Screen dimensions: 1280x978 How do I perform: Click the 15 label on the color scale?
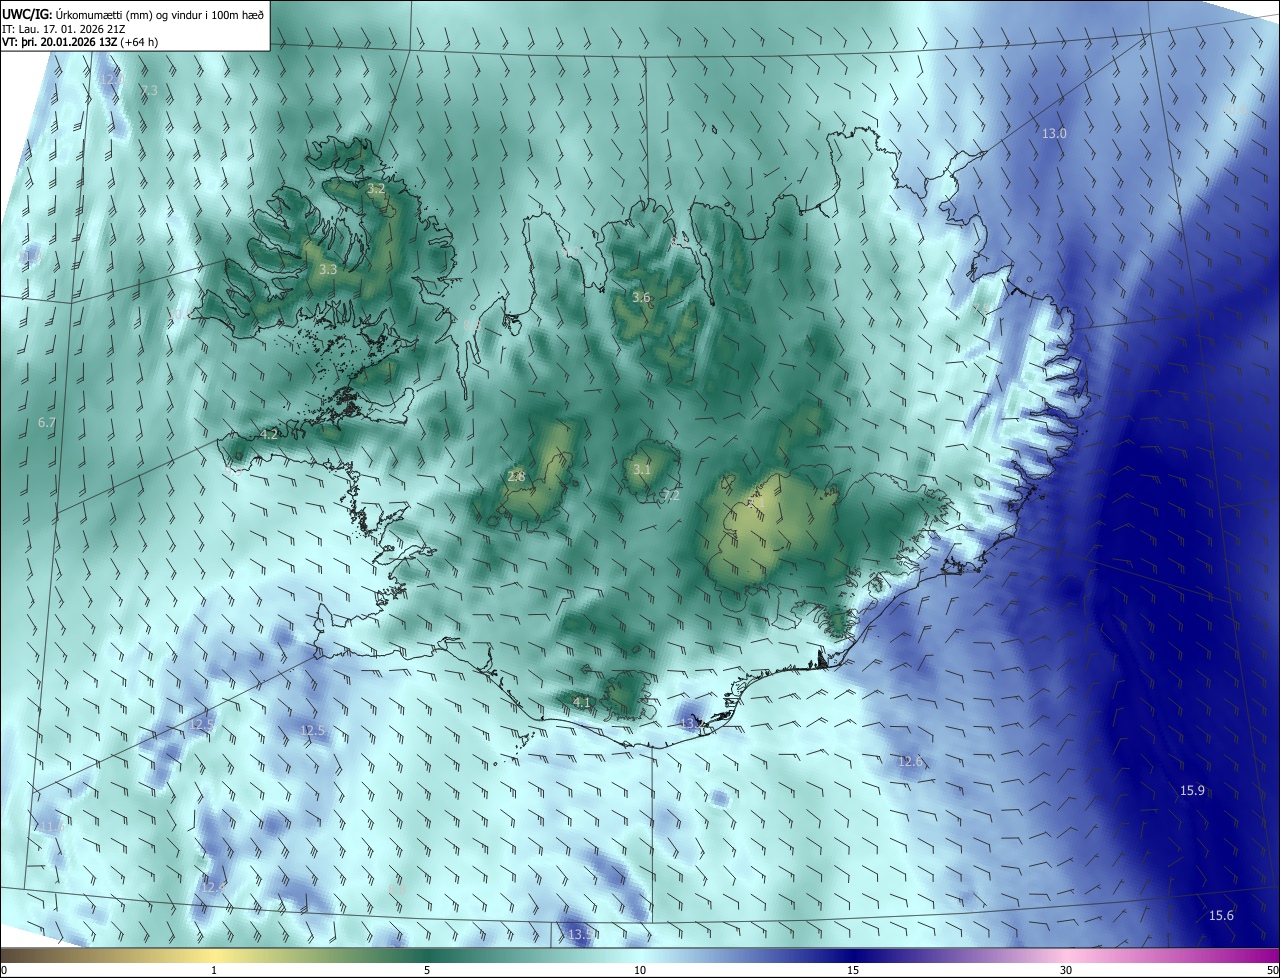[853, 970]
